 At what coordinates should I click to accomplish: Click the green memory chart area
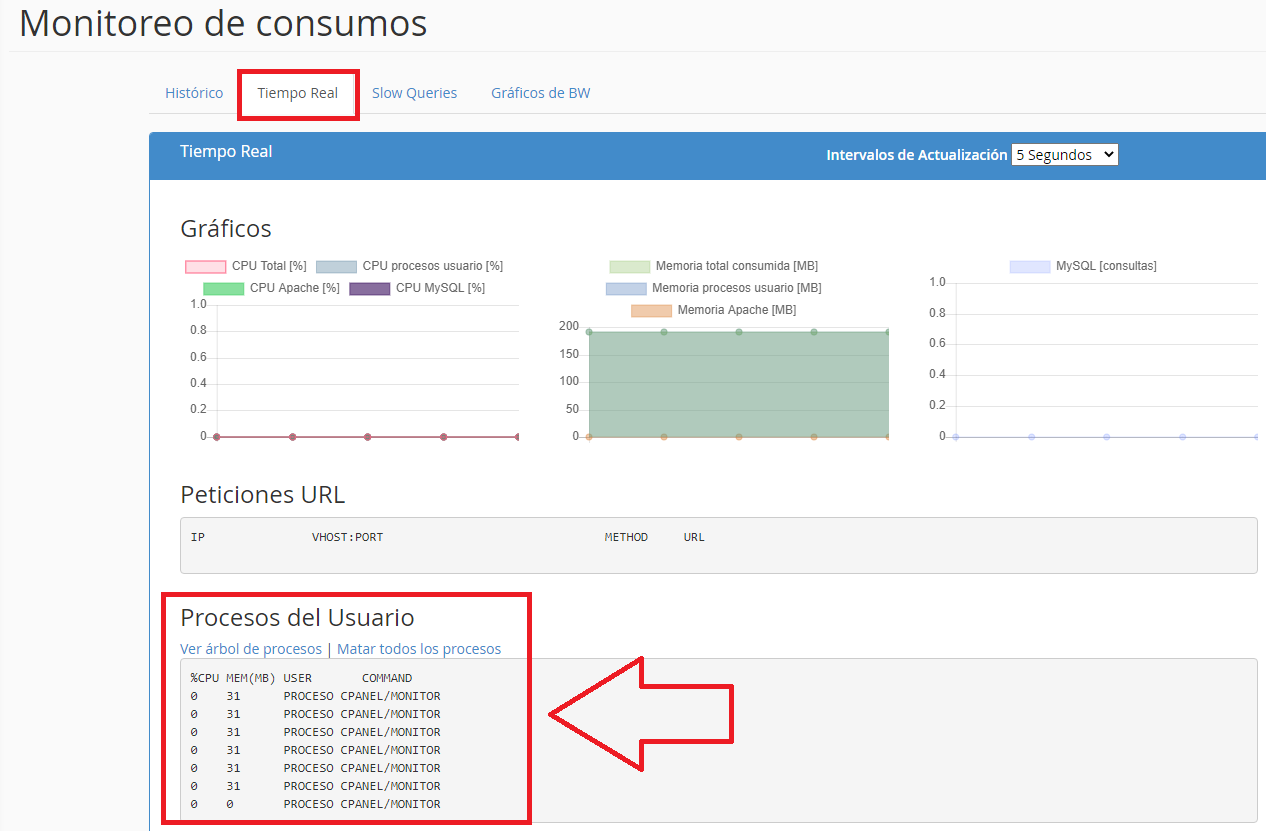point(738,385)
